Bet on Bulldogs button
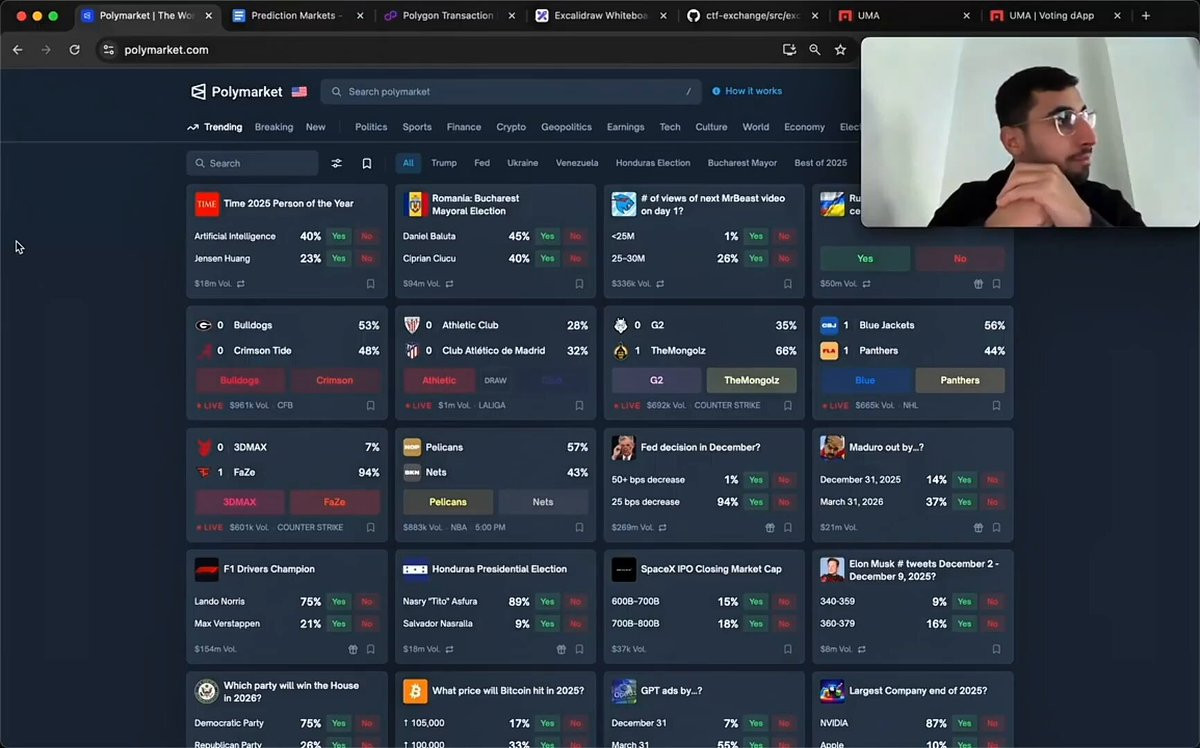Viewport: 1200px width, 748px height. coord(240,380)
